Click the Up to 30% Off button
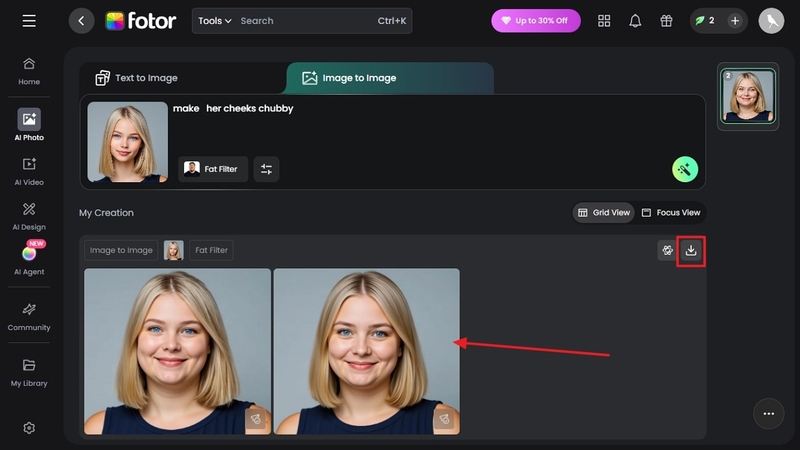Image resolution: width=800 pixels, height=450 pixels. tap(535, 21)
